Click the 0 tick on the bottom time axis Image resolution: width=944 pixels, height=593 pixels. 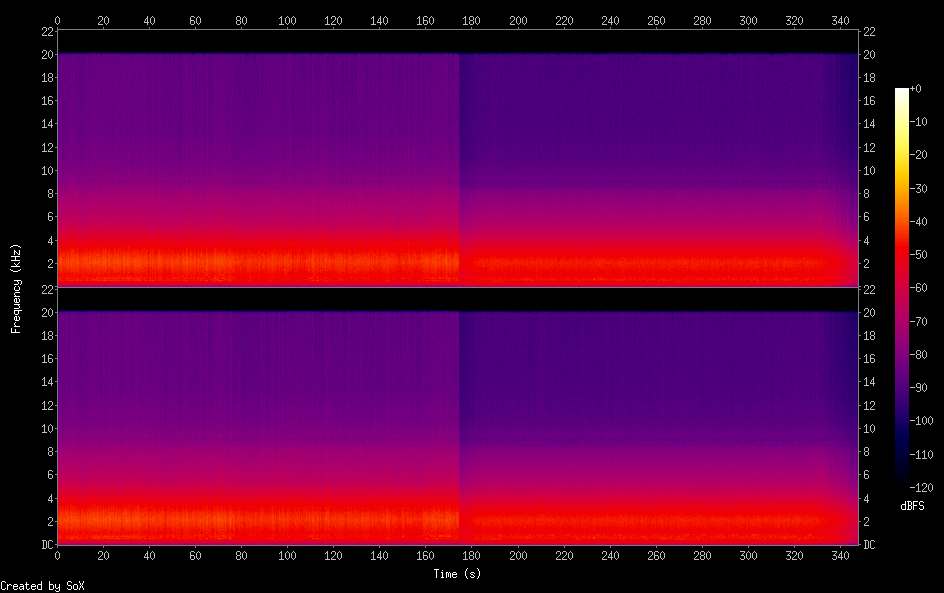pos(57,555)
